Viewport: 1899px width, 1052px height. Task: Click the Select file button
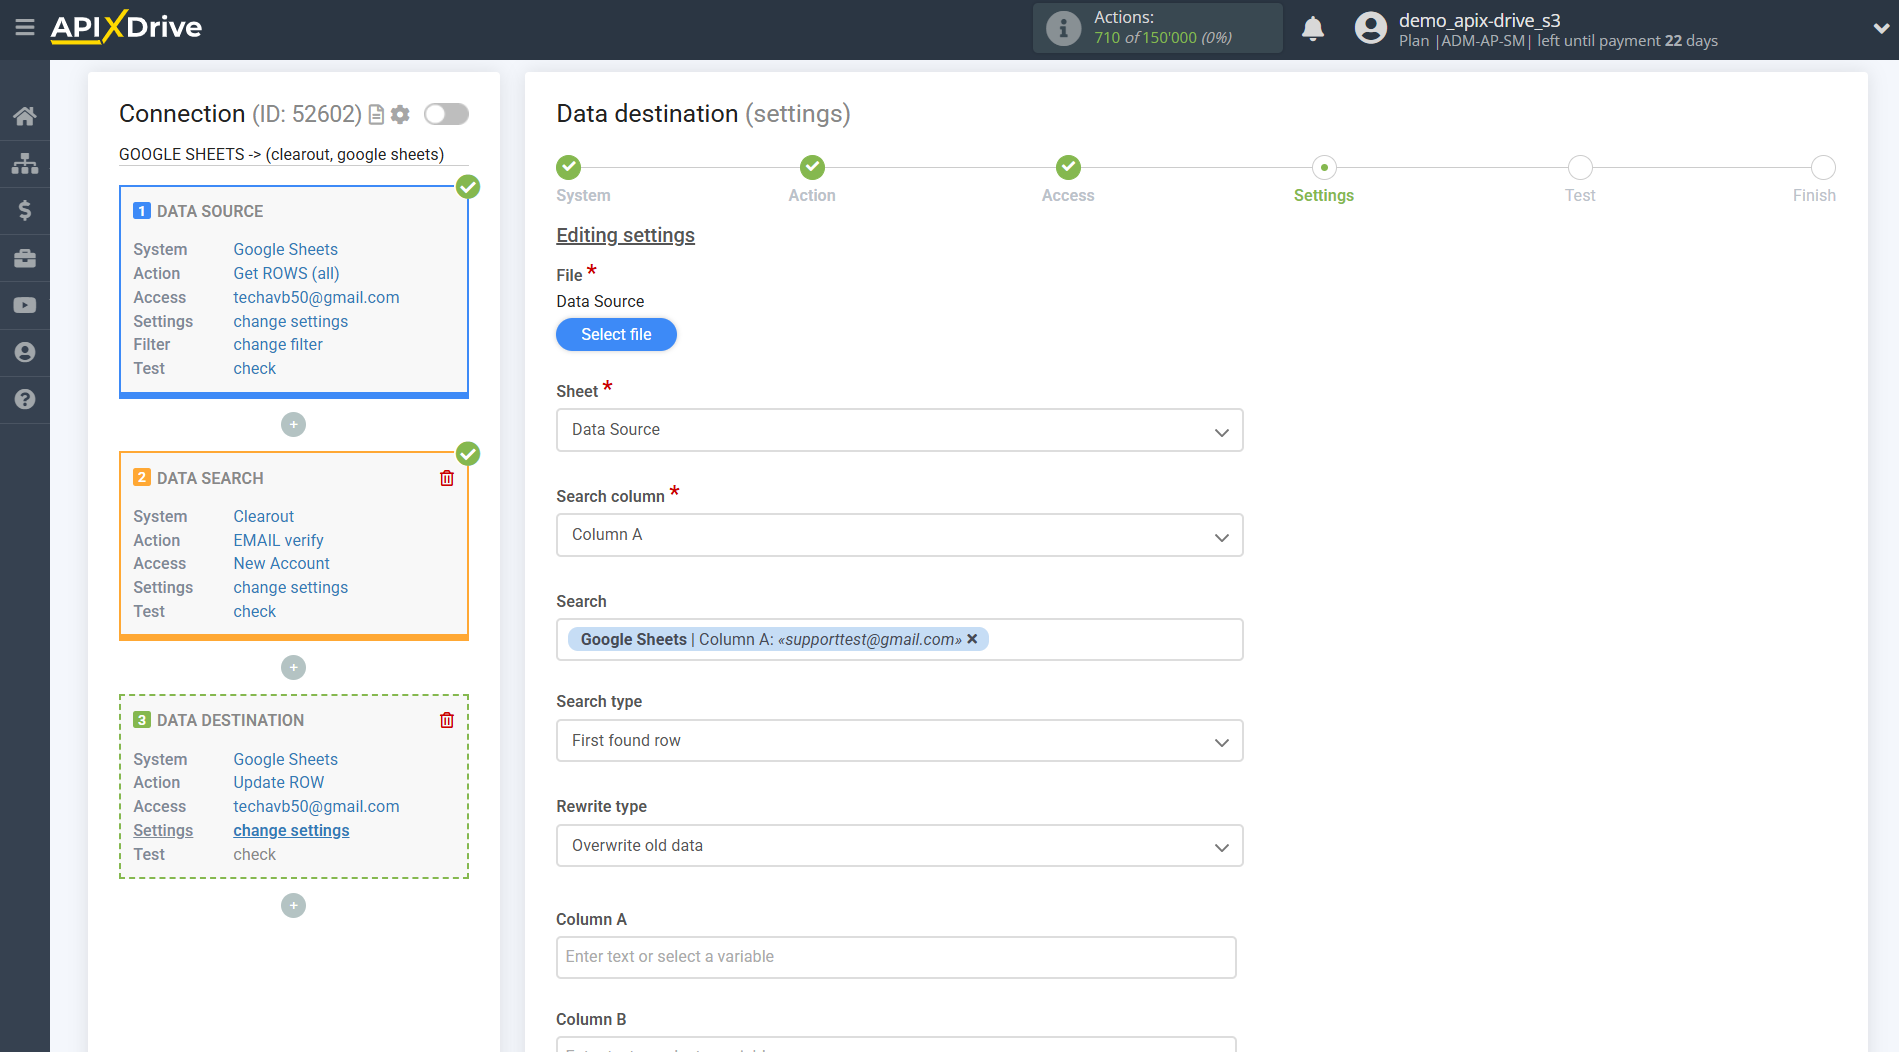click(x=616, y=334)
